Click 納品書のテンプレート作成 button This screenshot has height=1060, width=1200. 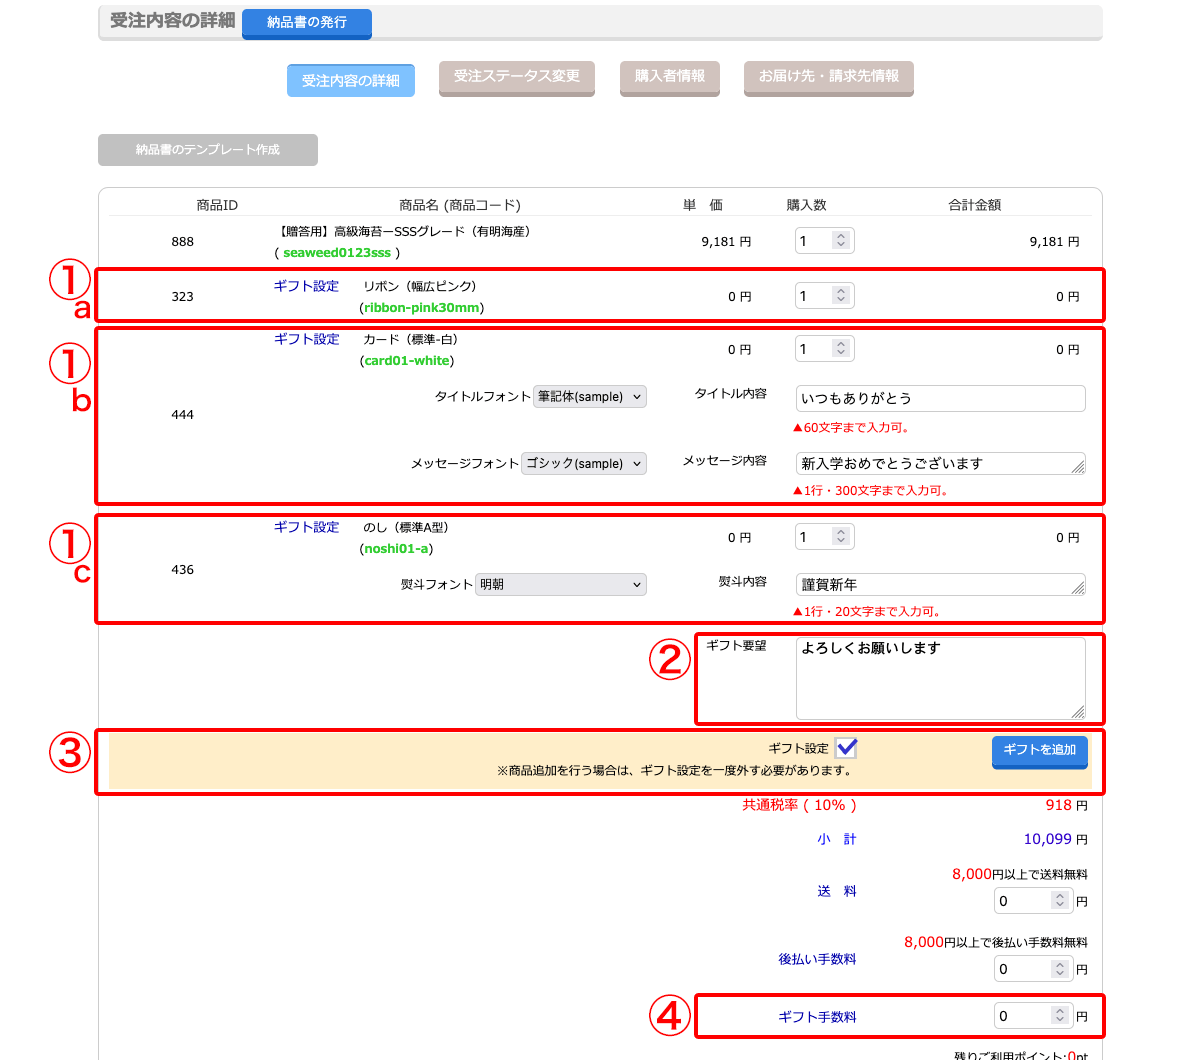click(x=208, y=150)
